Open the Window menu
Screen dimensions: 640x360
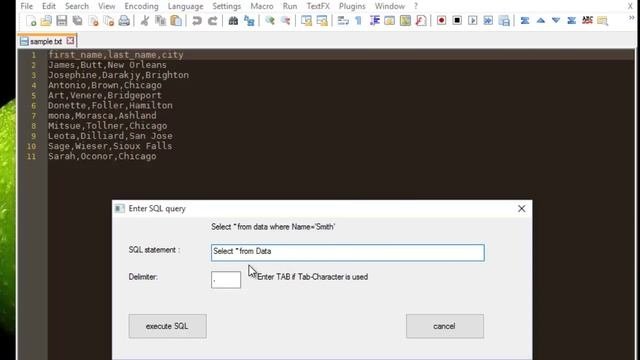pos(389,6)
